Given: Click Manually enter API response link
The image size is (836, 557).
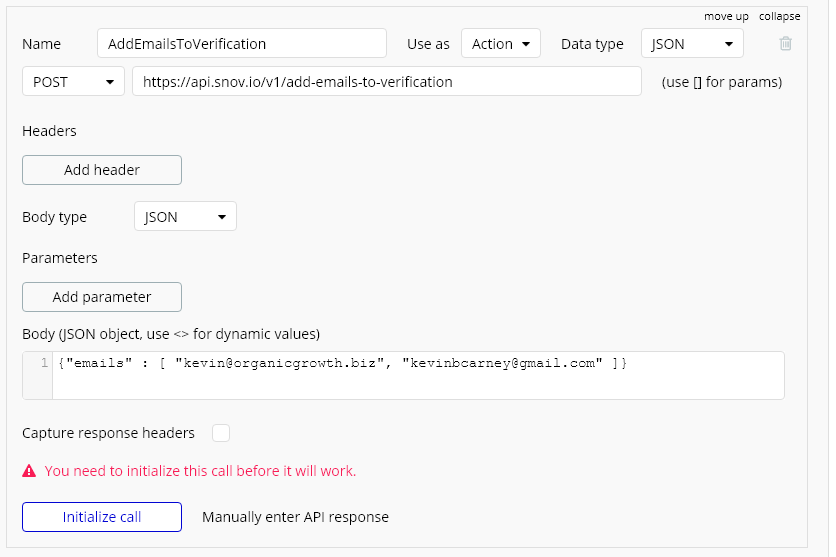Looking at the screenshot, I should pyautogui.click(x=295, y=517).
